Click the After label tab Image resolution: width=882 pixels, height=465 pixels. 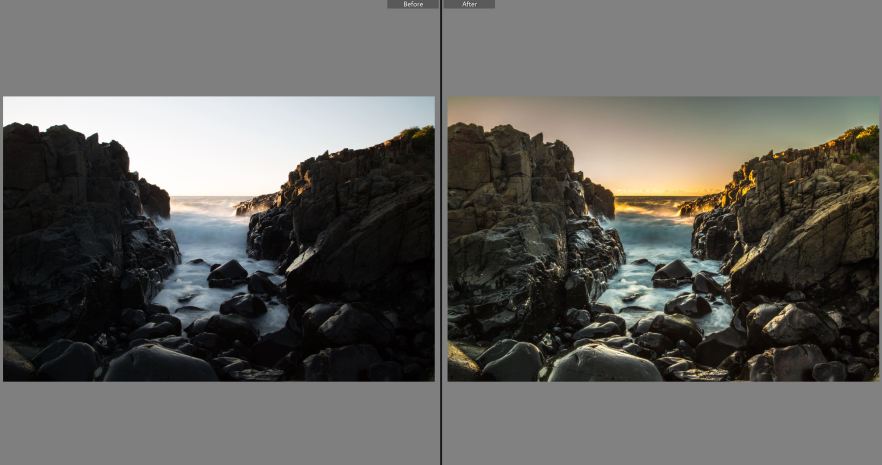pyautogui.click(x=468, y=4)
